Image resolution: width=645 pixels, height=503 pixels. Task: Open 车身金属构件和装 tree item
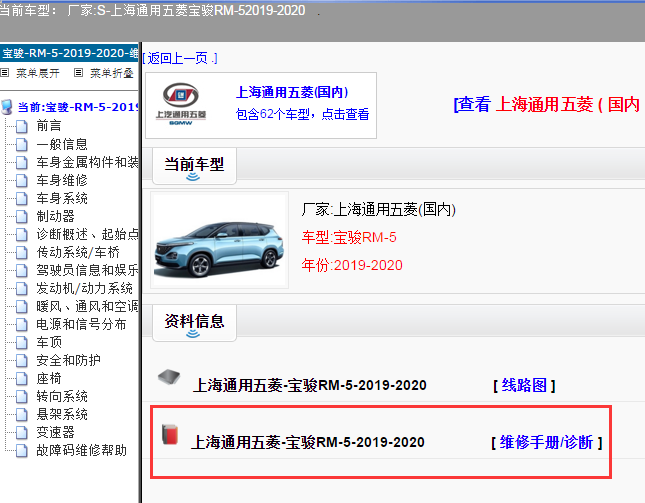87,162
